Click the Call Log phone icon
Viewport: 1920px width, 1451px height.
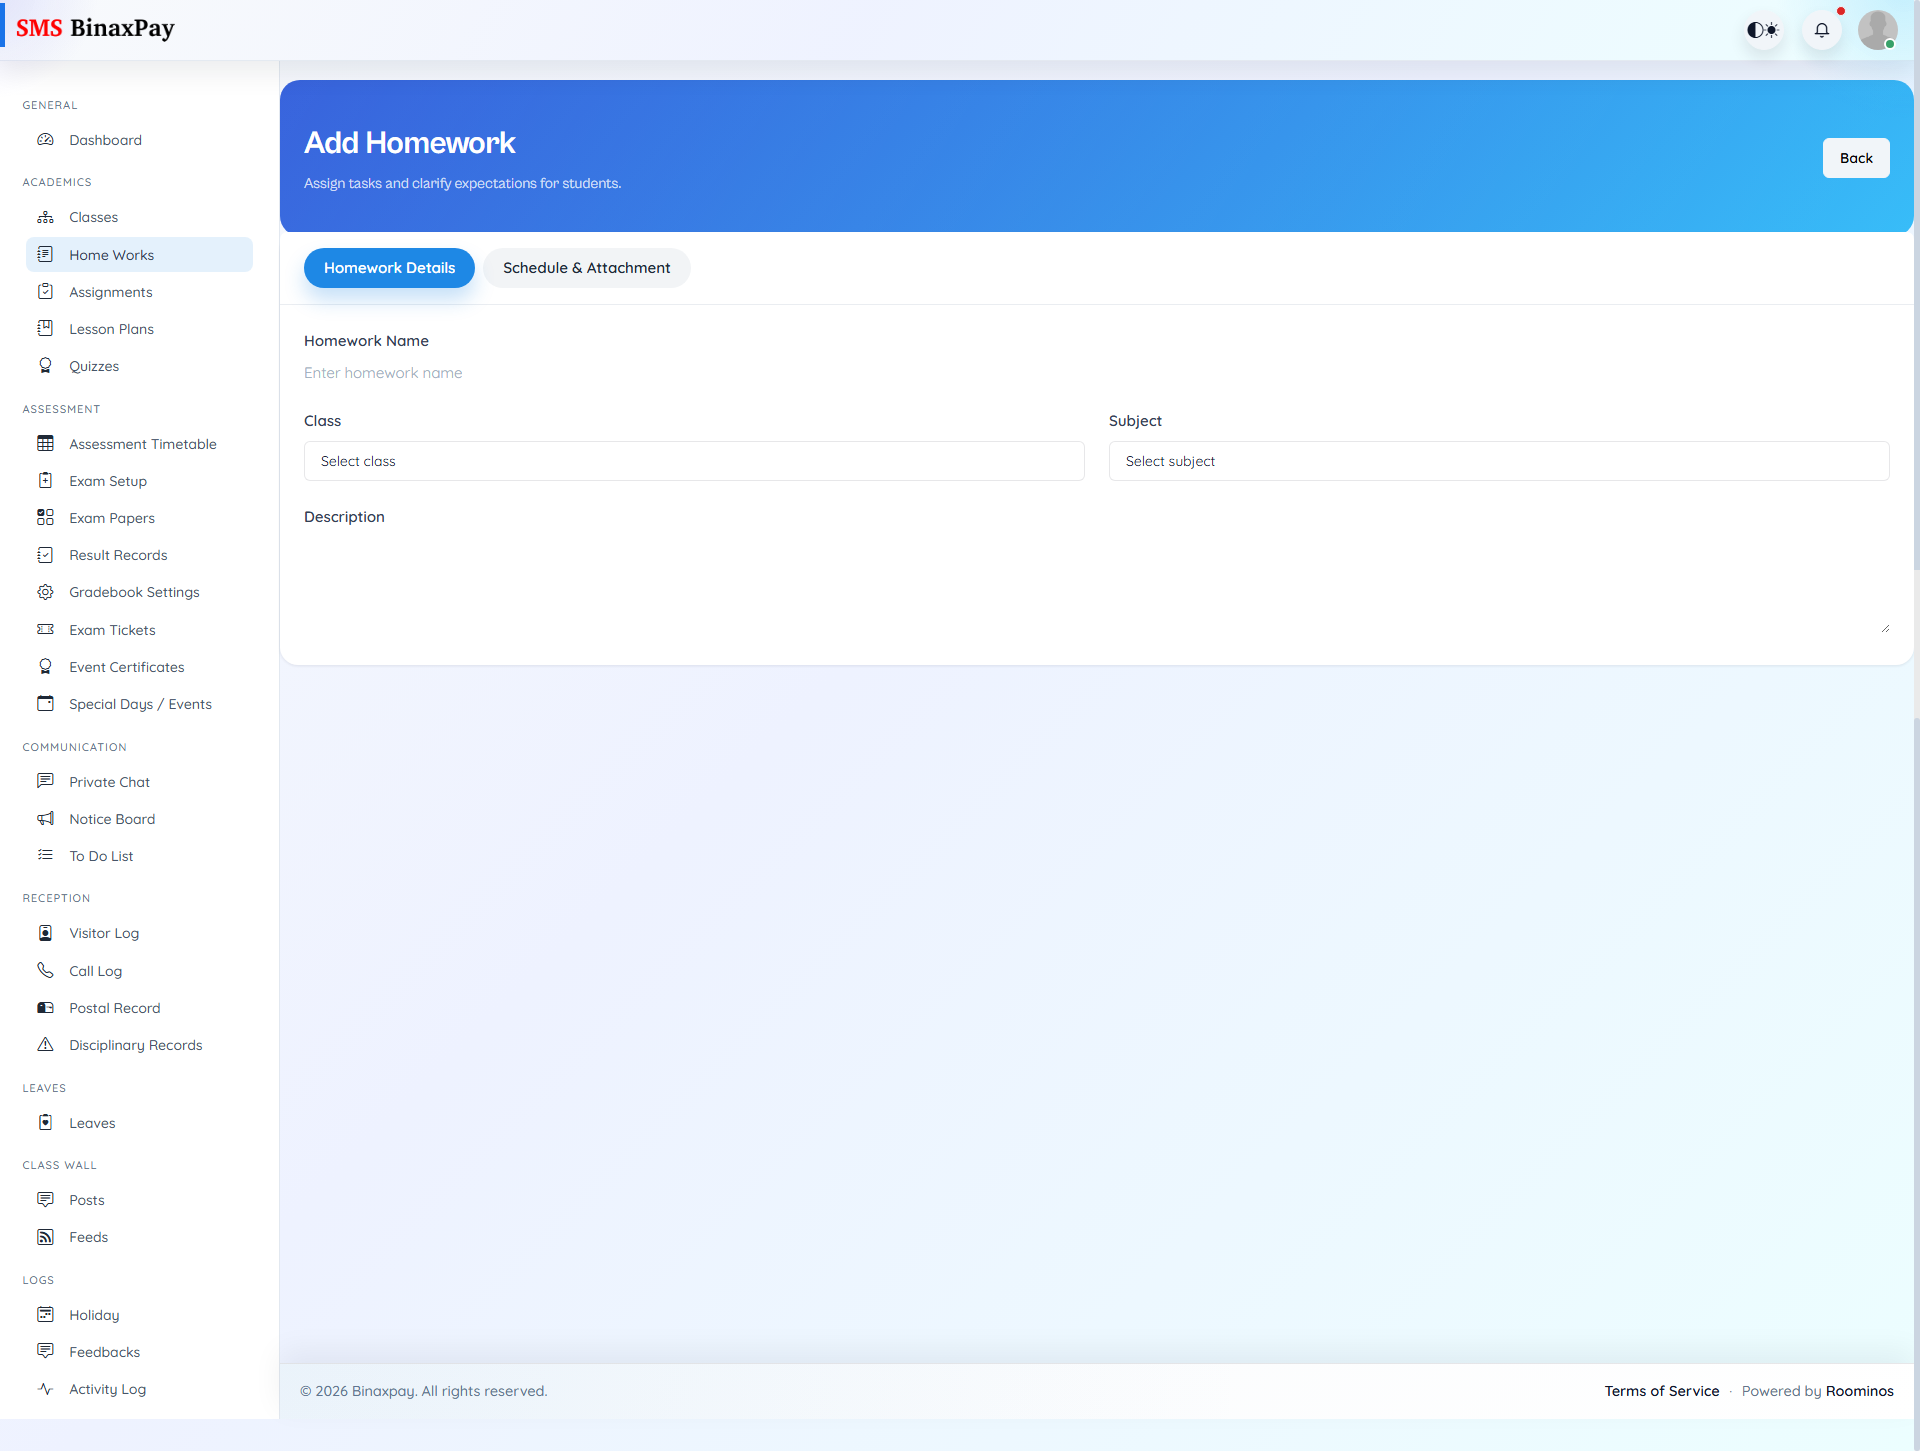(46, 970)
